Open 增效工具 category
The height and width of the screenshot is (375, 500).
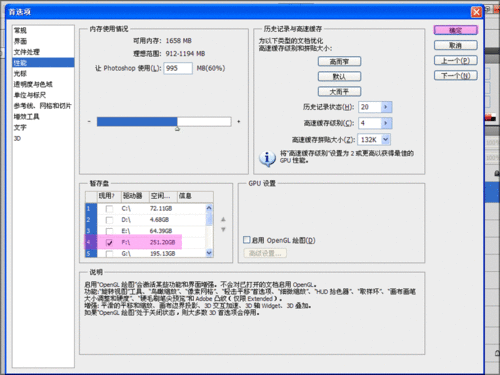[x=27, y=116]
